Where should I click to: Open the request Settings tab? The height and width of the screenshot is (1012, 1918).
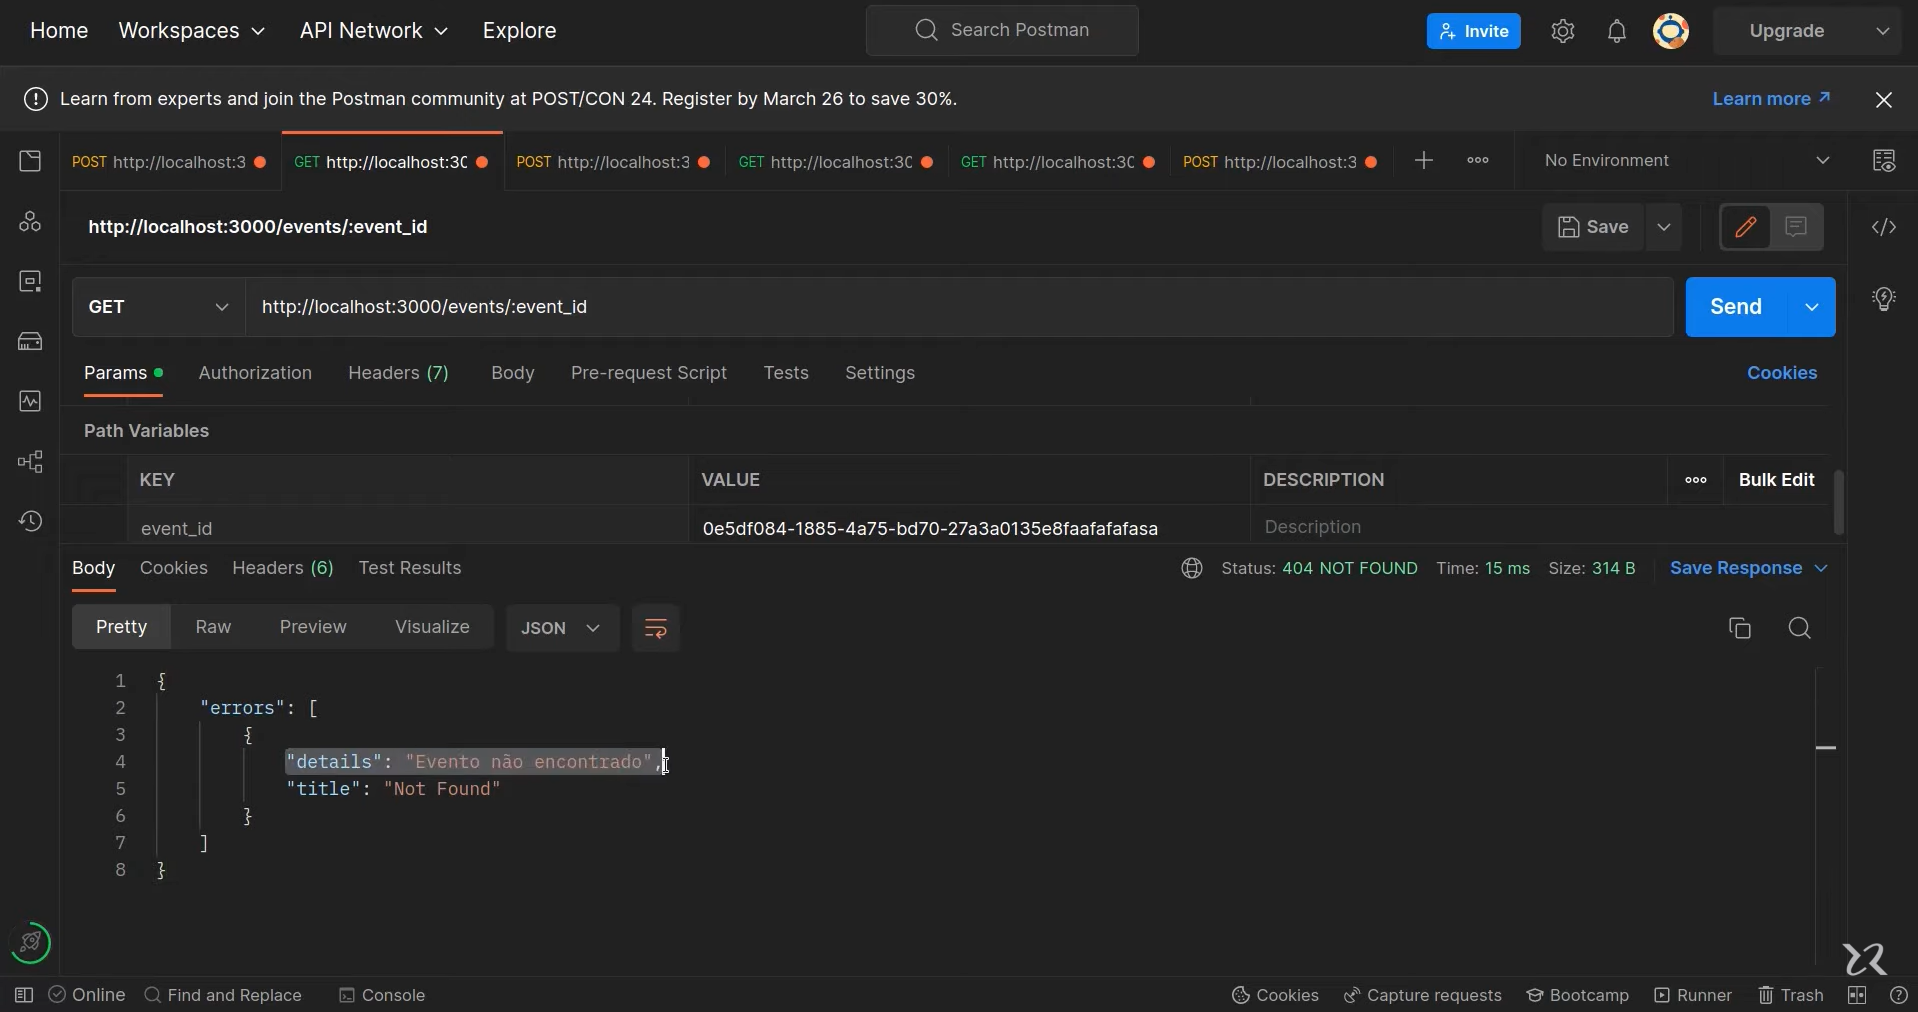[x=880, y=373]
